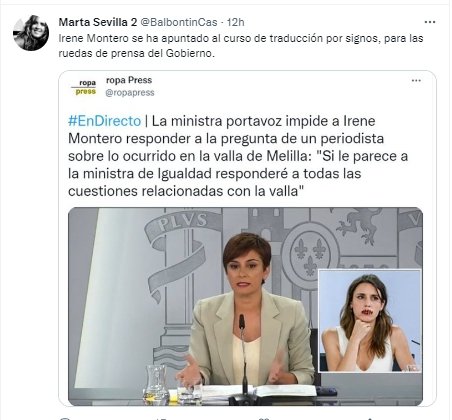Open Marta Sevilla 2's profile avatar
This screenshot has width=452, height=420.
(31, 33)
